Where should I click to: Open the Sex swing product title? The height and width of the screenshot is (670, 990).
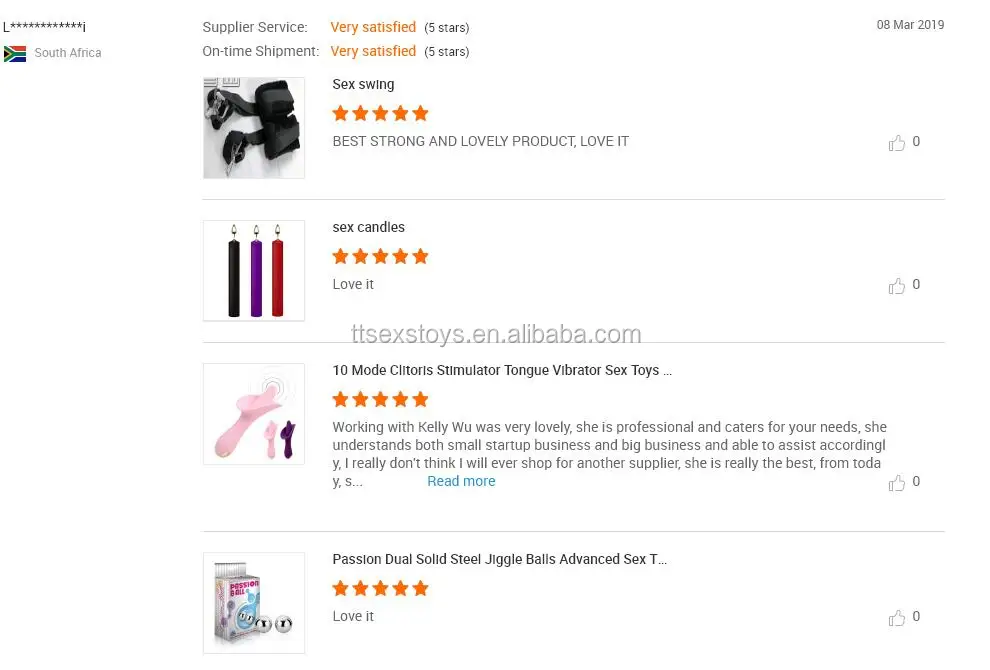363,85
